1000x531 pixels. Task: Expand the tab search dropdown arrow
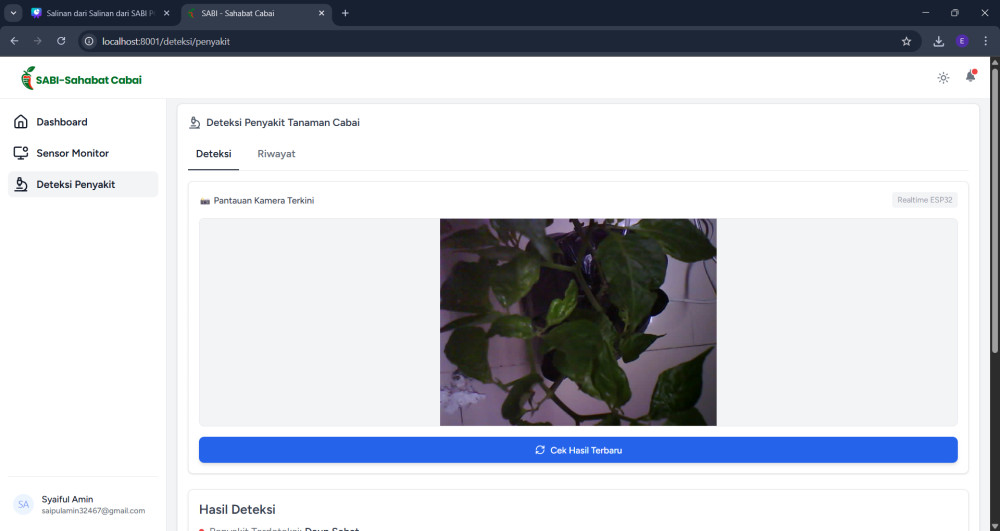pyautogui.click(x=14, y=13)
